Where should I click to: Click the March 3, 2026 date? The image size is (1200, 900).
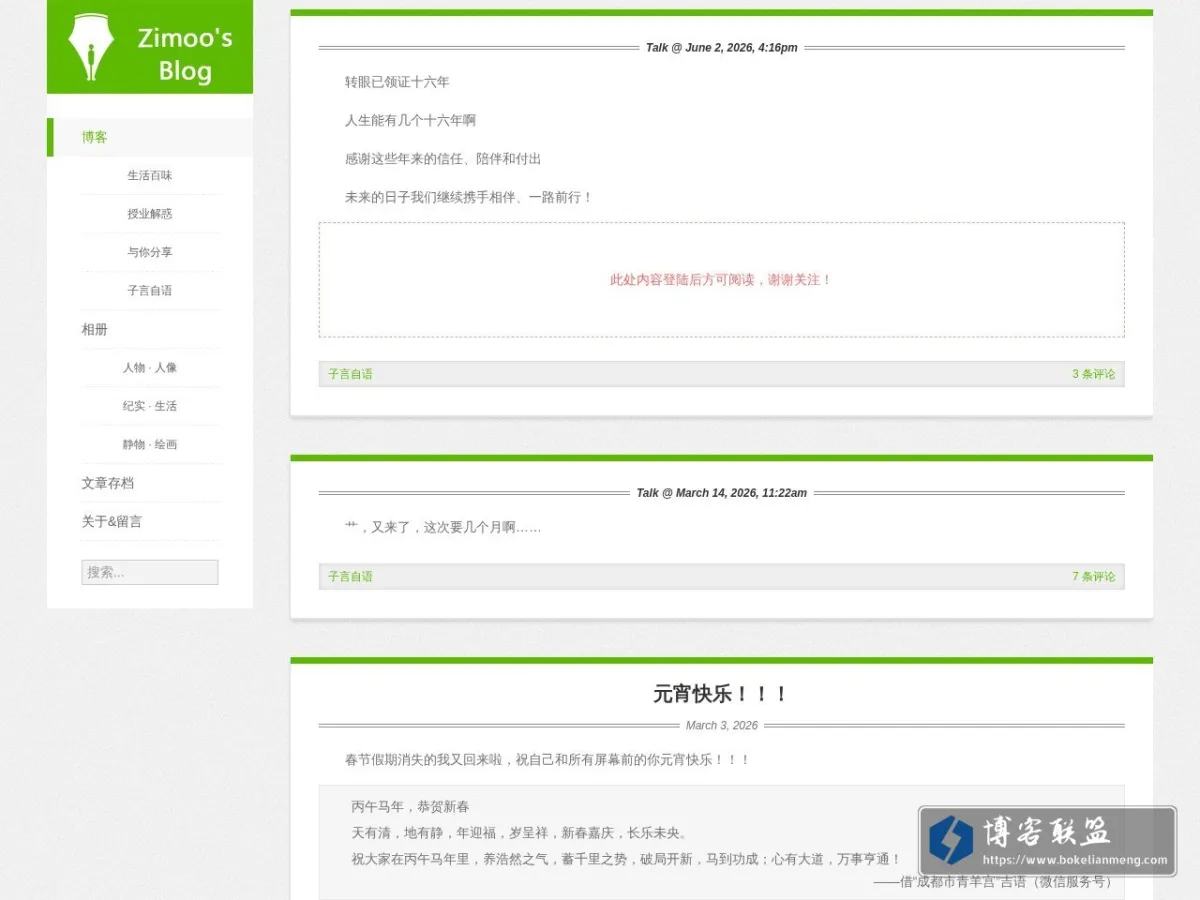(722, 726)
